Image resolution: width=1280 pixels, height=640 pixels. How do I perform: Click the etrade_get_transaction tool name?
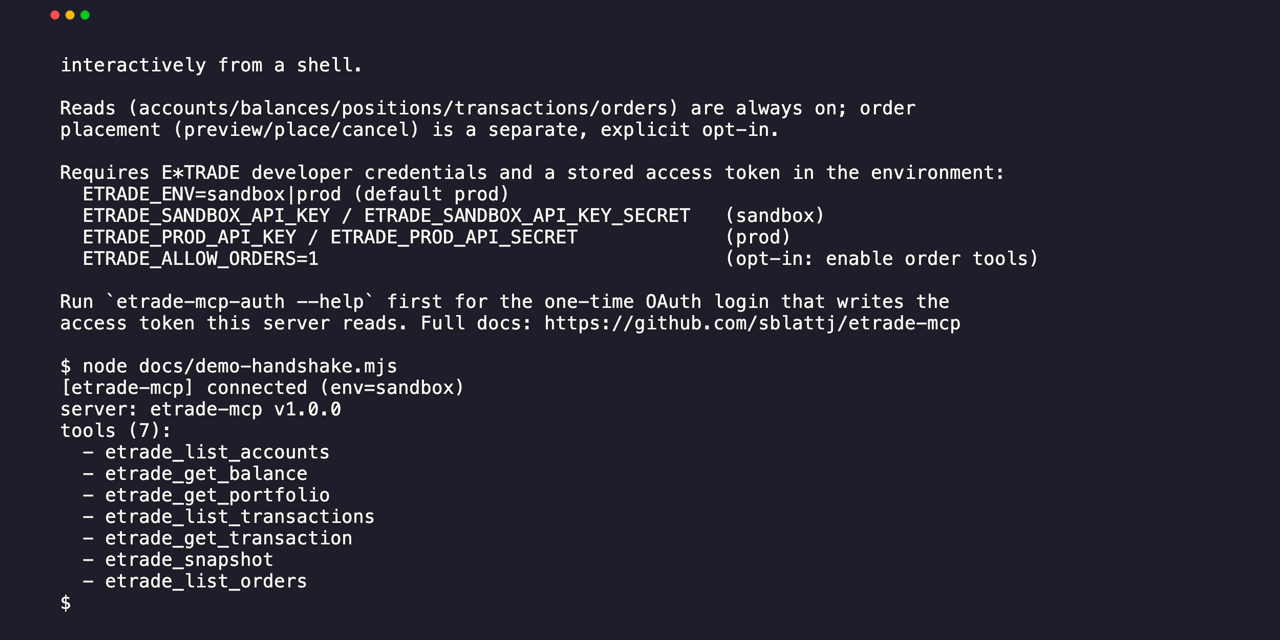tap(228, 538)
